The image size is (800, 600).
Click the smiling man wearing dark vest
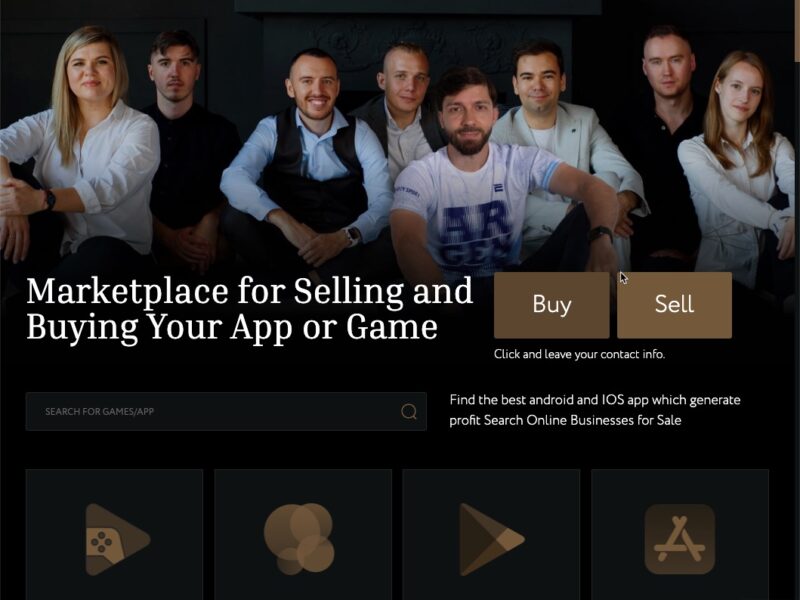pos(306,158)
